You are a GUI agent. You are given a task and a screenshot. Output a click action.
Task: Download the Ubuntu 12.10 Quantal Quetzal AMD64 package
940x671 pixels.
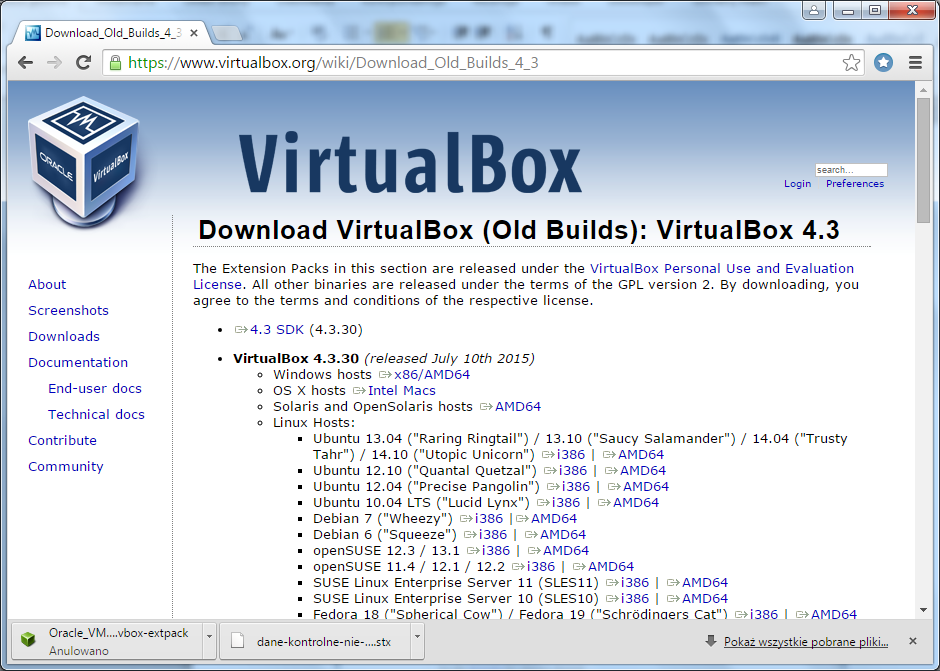point(643,471)
